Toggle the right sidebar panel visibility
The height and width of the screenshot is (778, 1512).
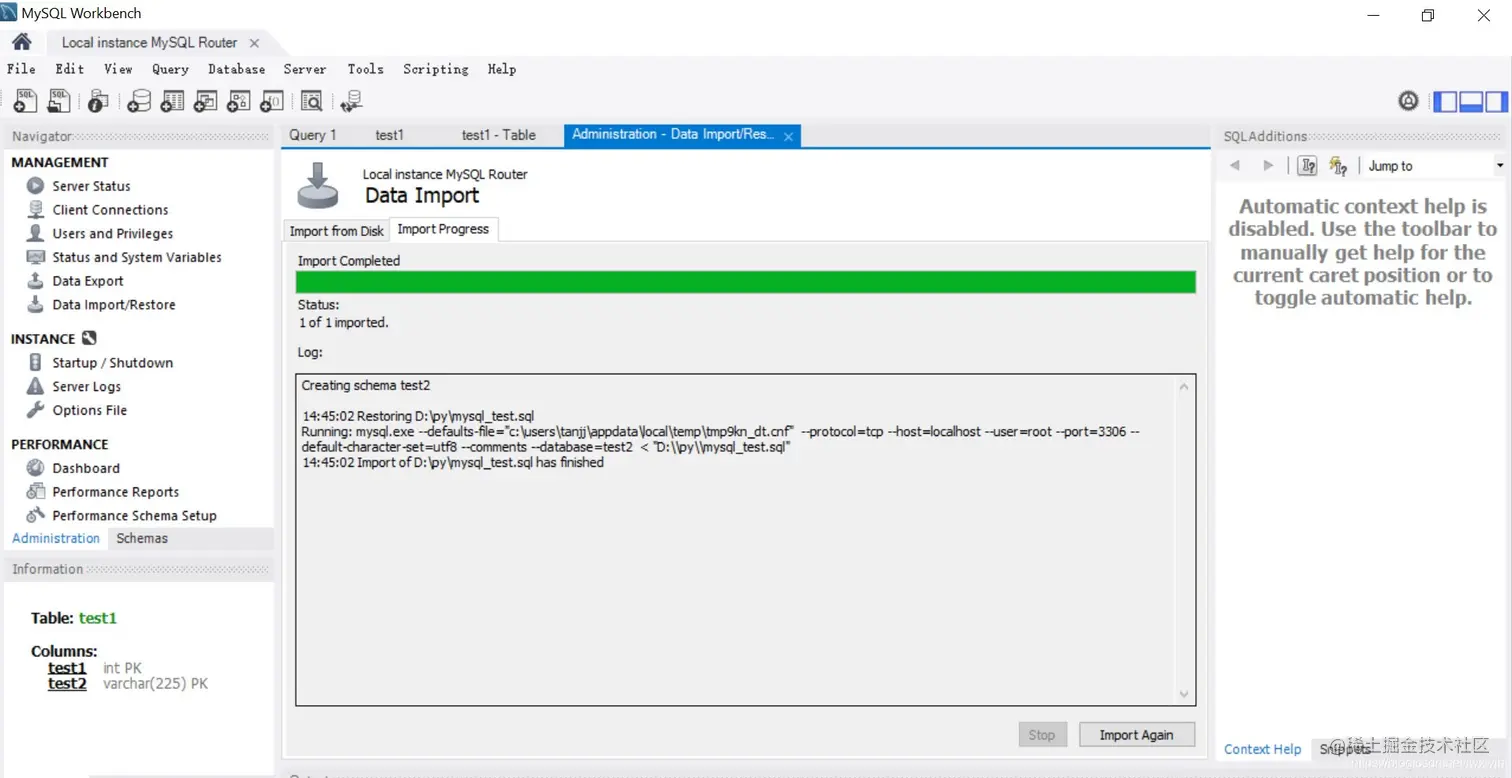[x=1496, y=101]
